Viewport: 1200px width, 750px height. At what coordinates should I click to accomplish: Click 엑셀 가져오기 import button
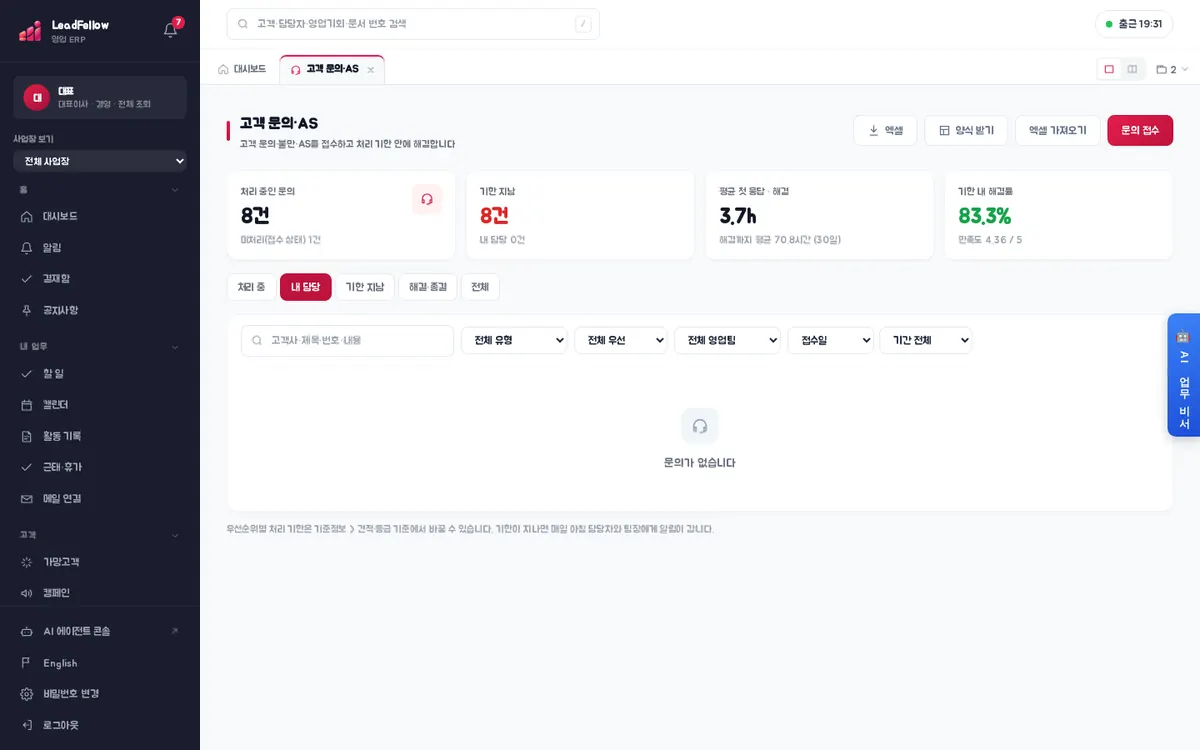pyautogui.click(x=1058, y=130)
